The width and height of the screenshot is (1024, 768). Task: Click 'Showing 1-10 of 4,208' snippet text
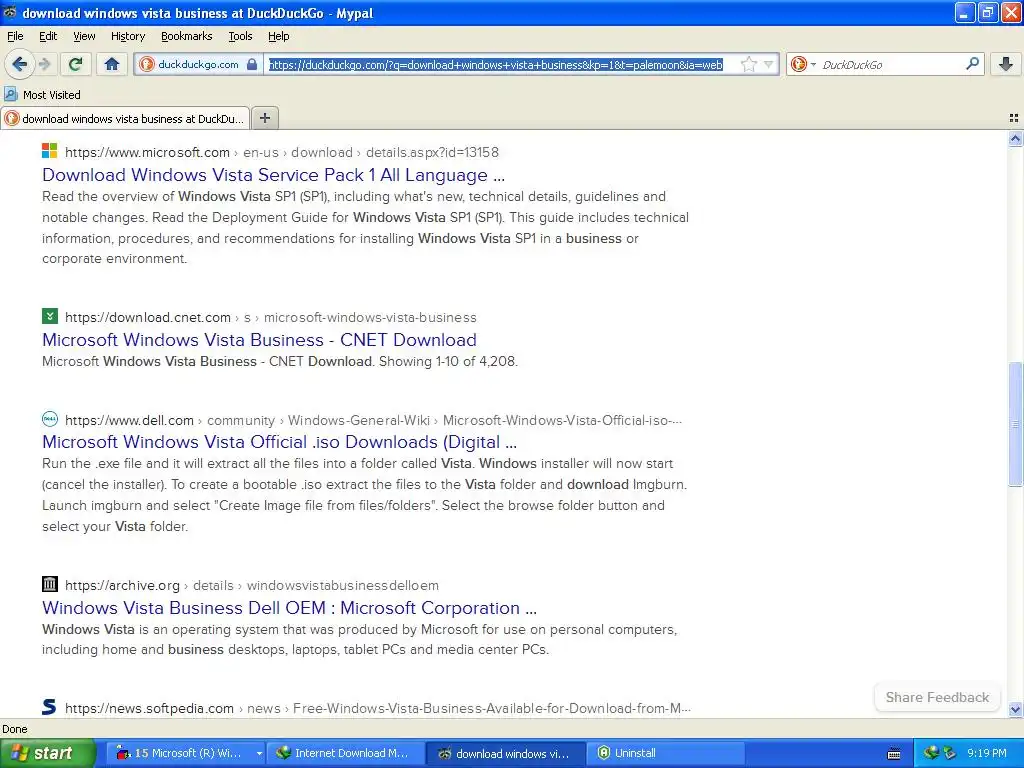point(448,361)
